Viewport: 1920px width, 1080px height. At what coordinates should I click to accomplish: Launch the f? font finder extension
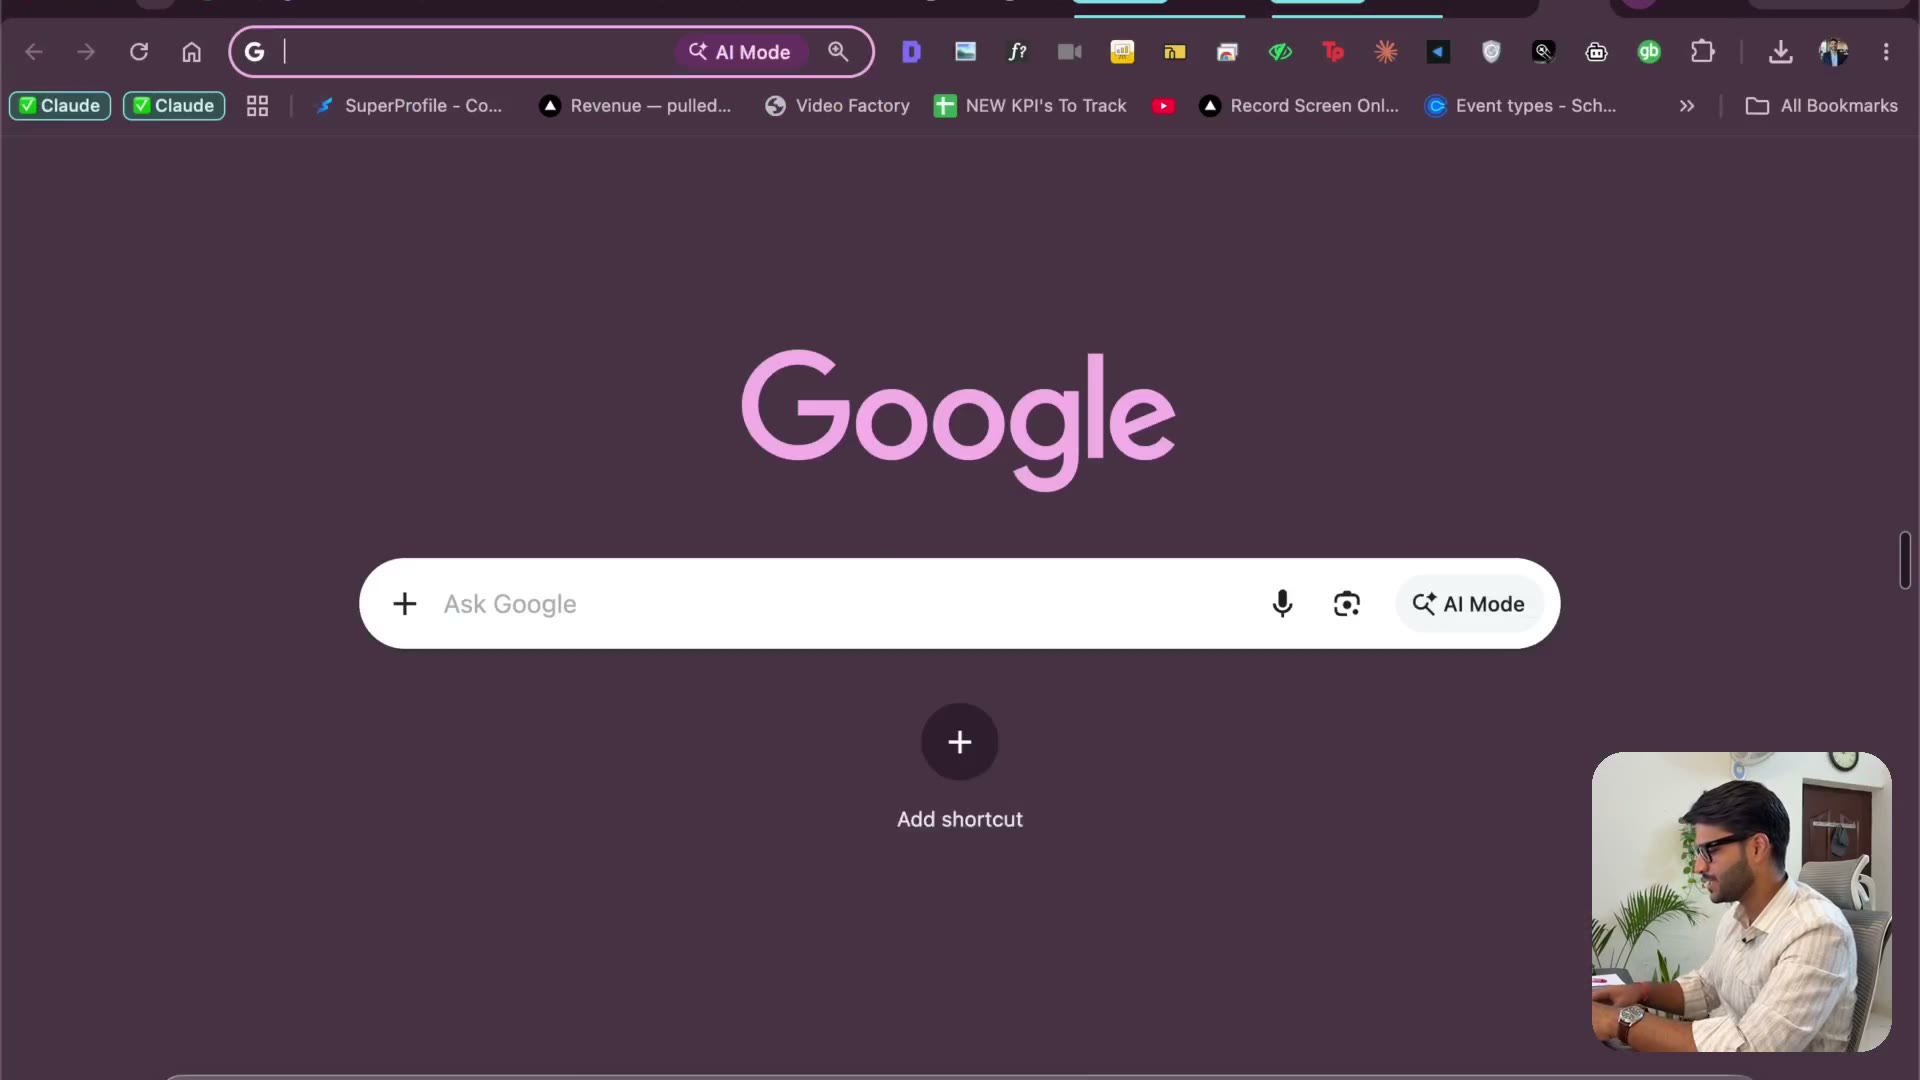pyautogui.click(x=1017, y=52)
